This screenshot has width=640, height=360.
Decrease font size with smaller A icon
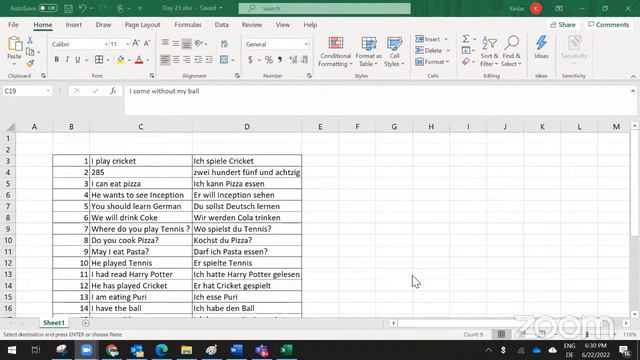click(x=147, y=43)
